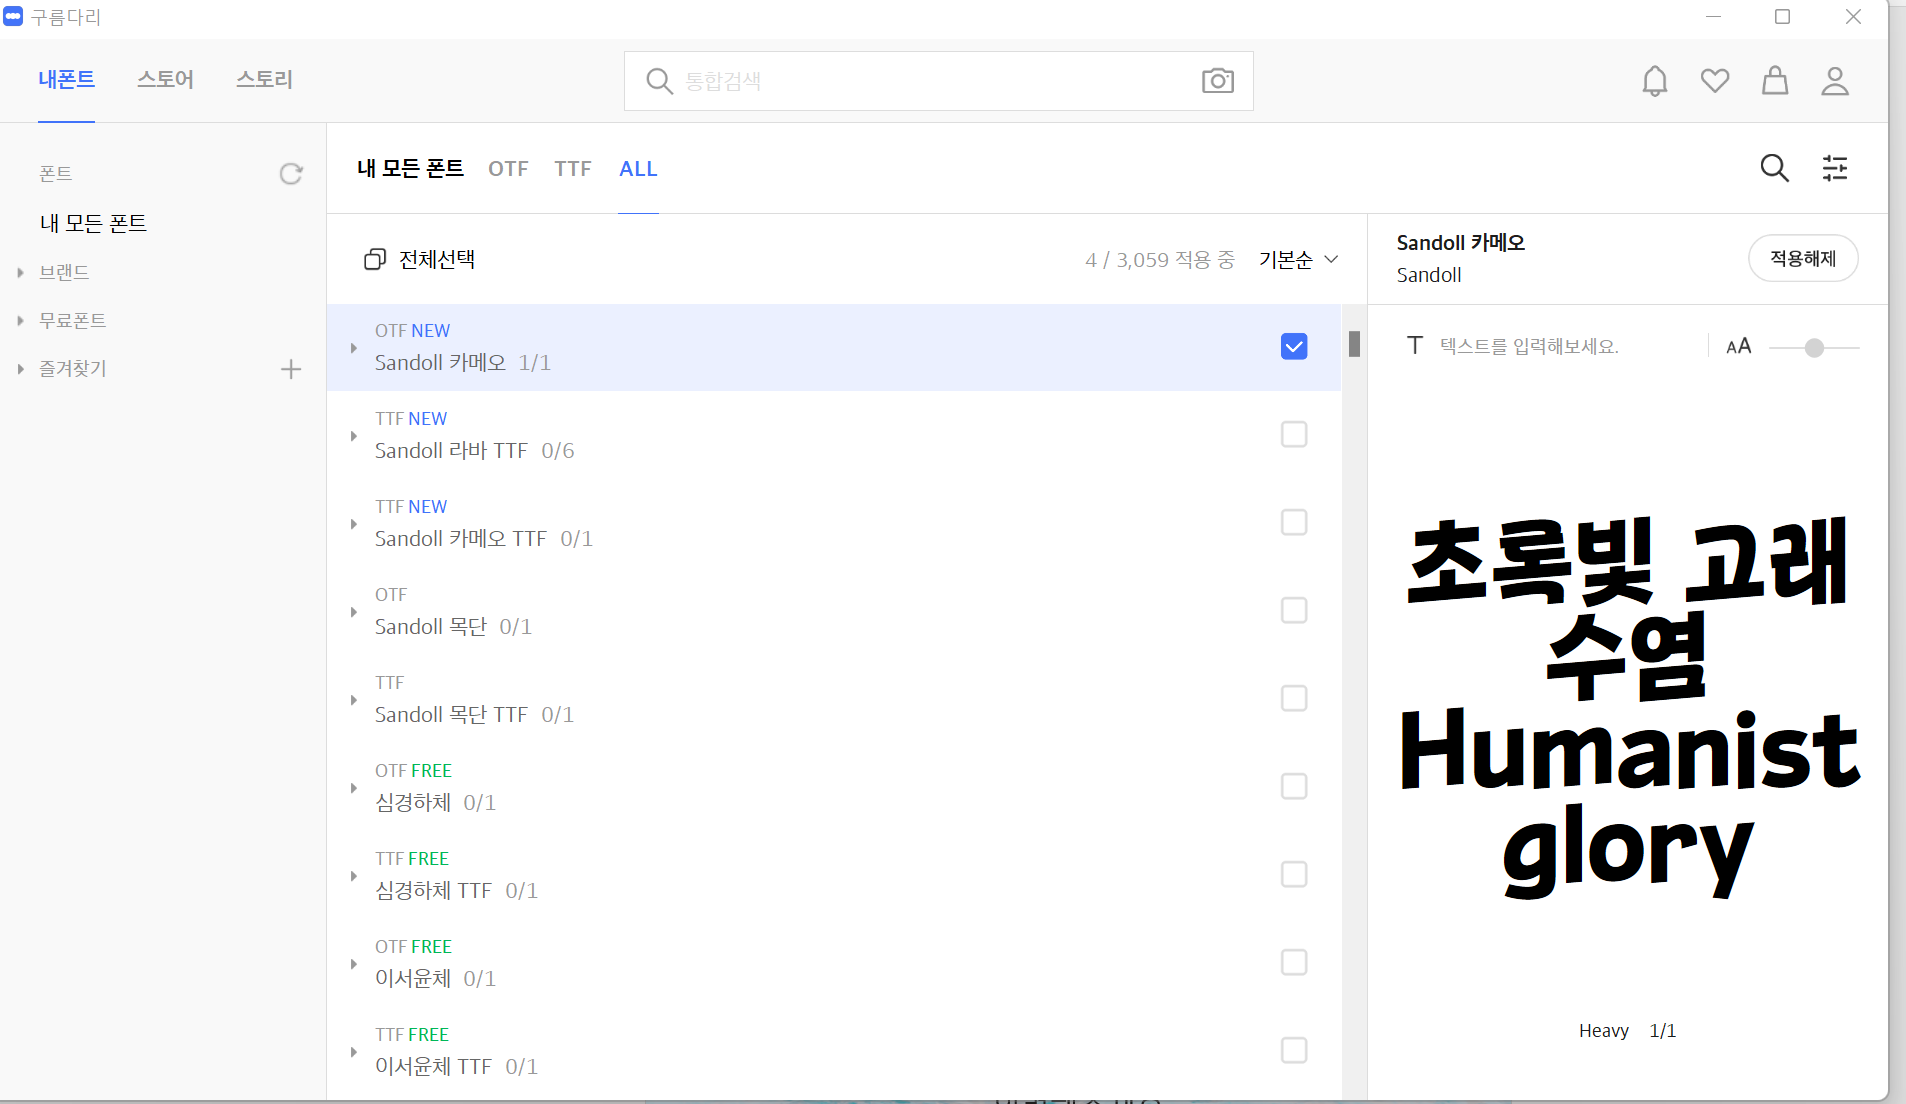Image resolution: width=1906 pixels, height=1104 pixels.
Task: Add new favorites group with plus icon
Action: pos(291,369)
